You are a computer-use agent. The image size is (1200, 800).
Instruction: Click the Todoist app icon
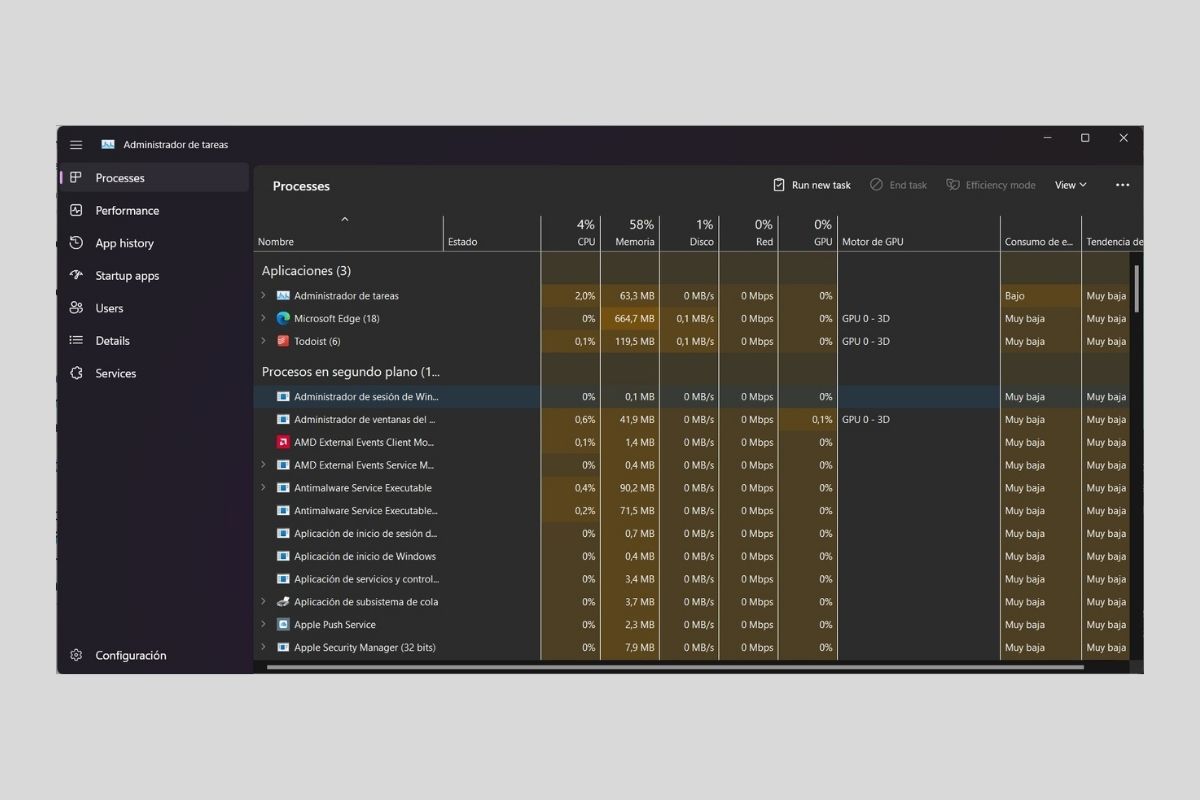283,341
